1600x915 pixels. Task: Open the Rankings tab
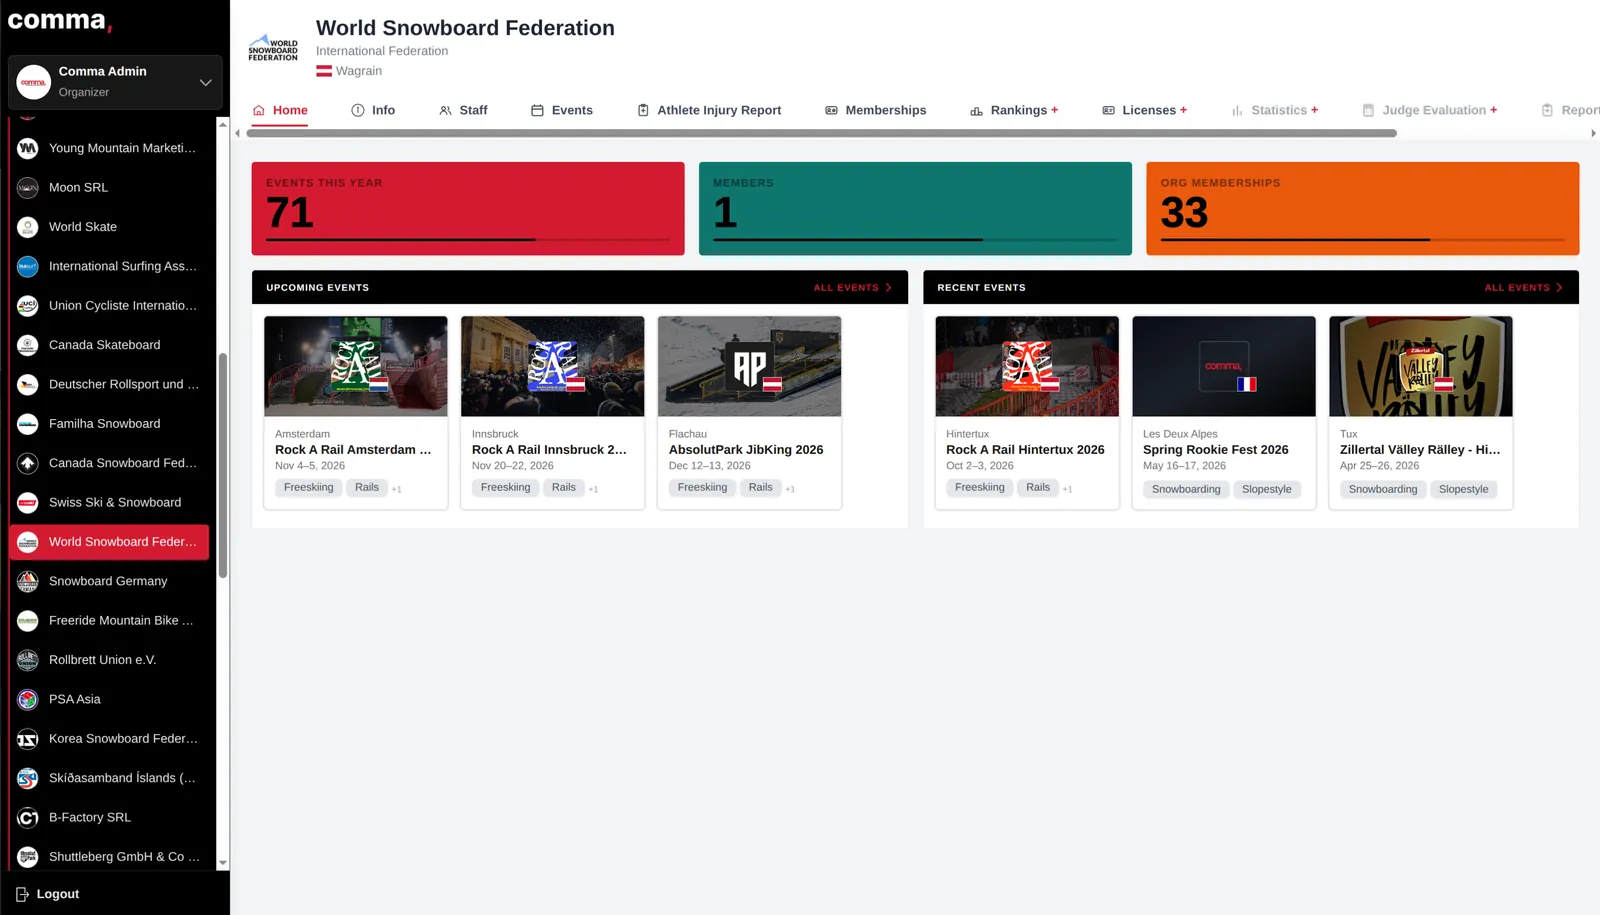coord(1013,110)
